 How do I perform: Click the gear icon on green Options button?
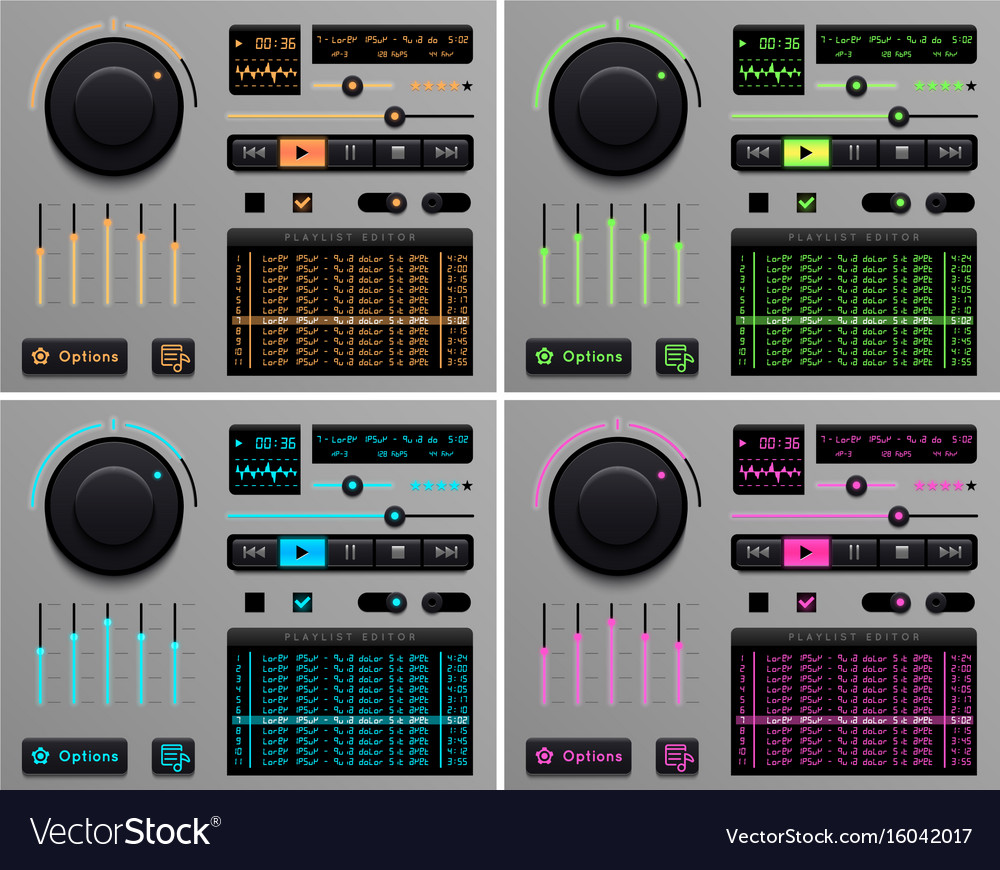[544, 355]
